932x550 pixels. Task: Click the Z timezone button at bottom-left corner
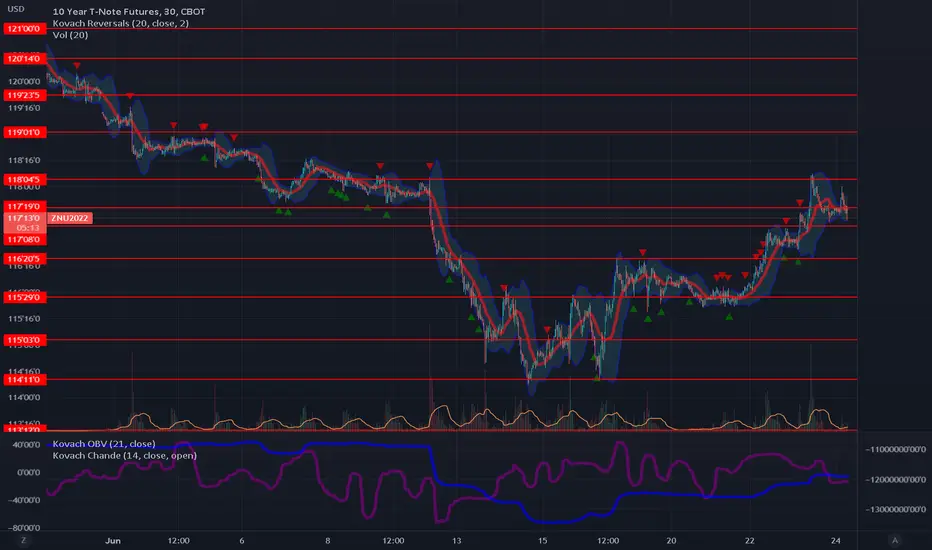tap(24, 540)
